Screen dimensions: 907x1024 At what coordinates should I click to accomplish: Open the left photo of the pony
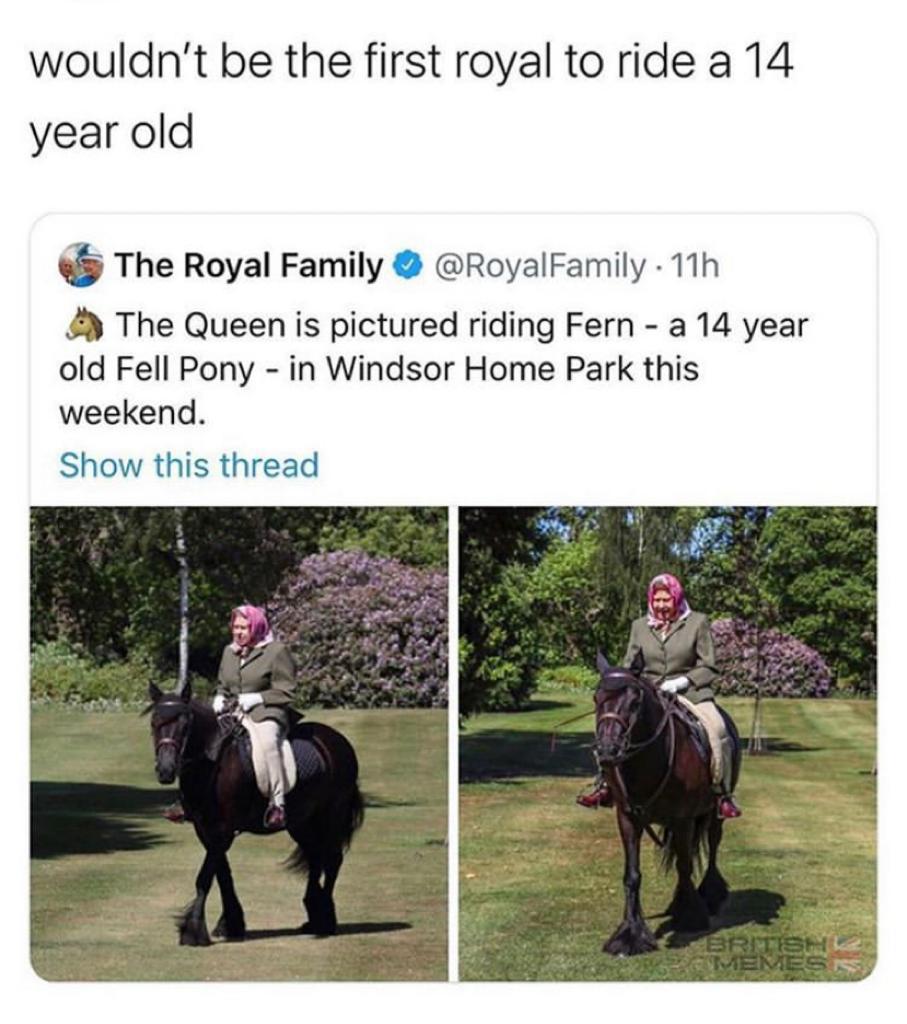point(239,743)
